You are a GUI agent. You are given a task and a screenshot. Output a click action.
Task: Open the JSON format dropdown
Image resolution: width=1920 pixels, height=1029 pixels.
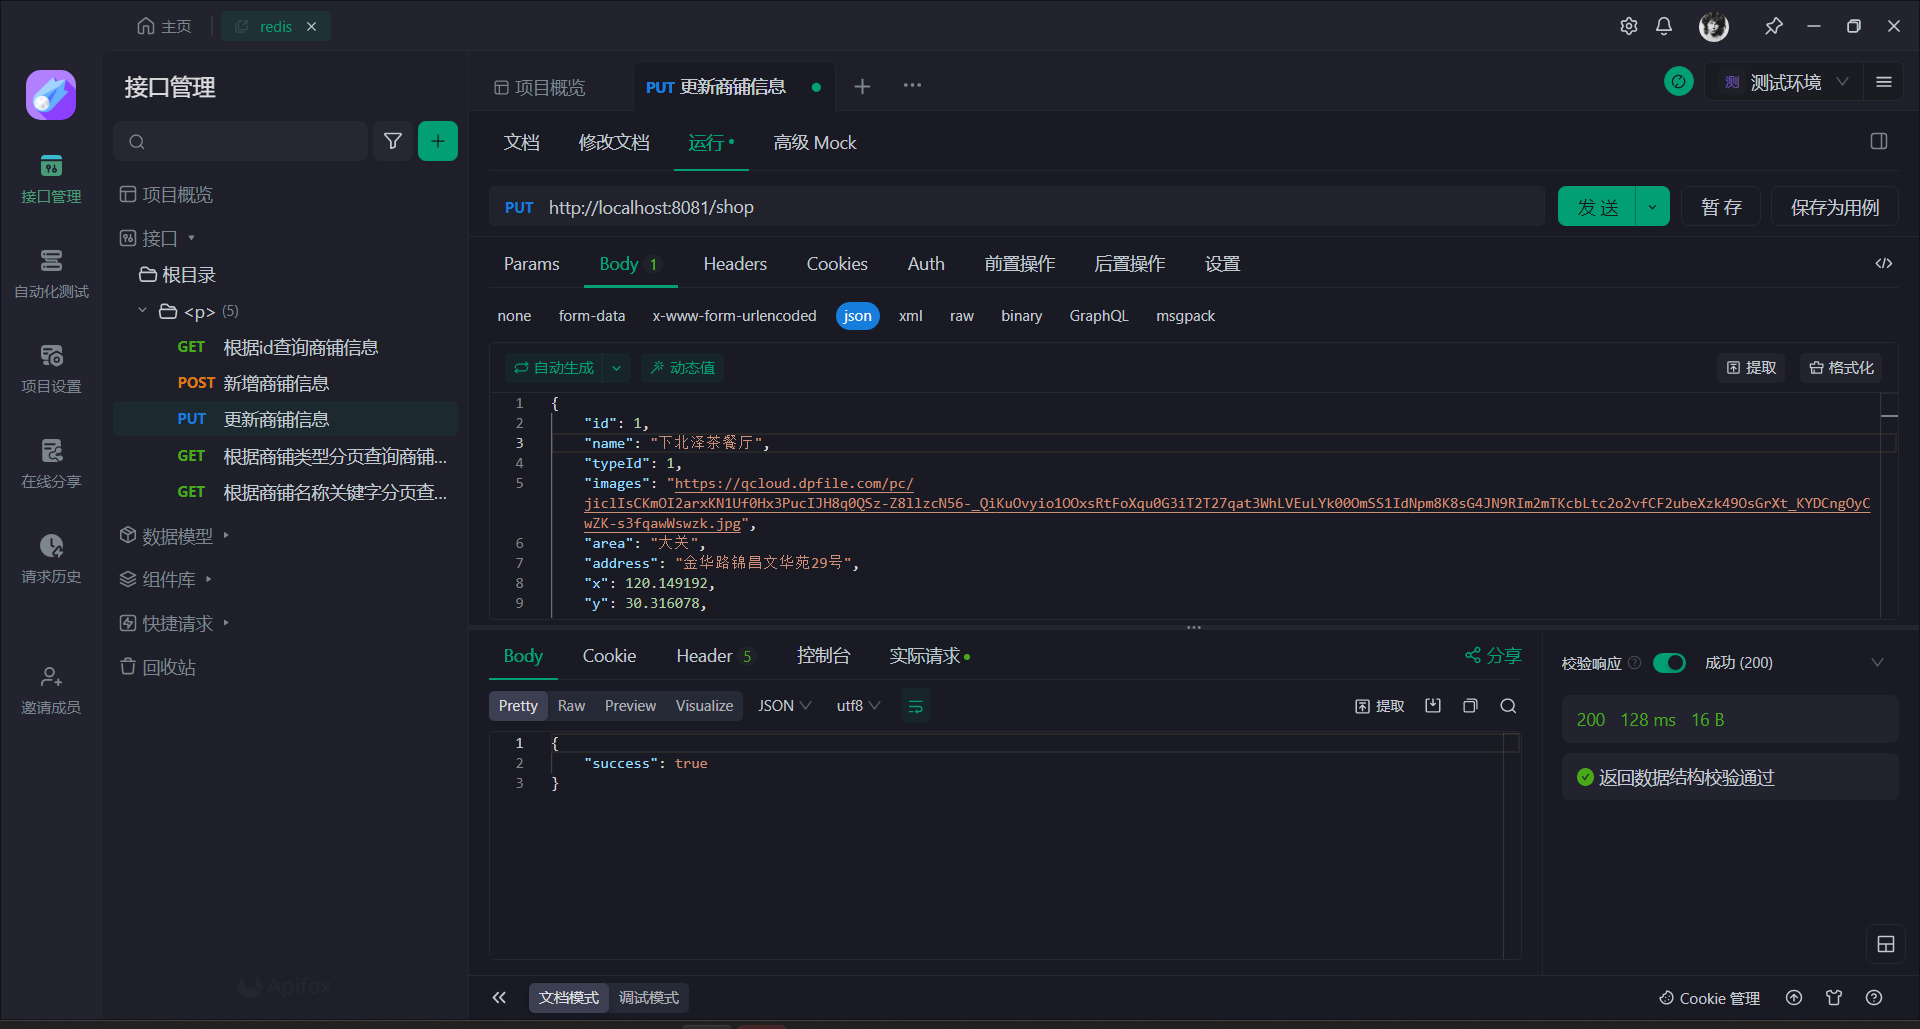(784, 706)
